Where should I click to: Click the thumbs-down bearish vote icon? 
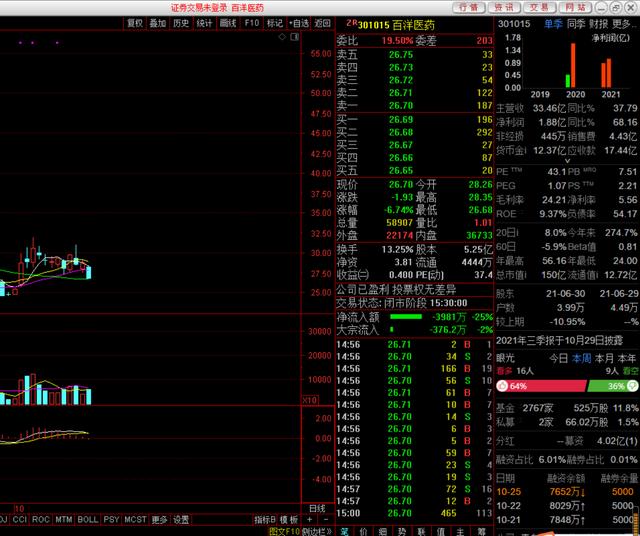pos(632,386)
